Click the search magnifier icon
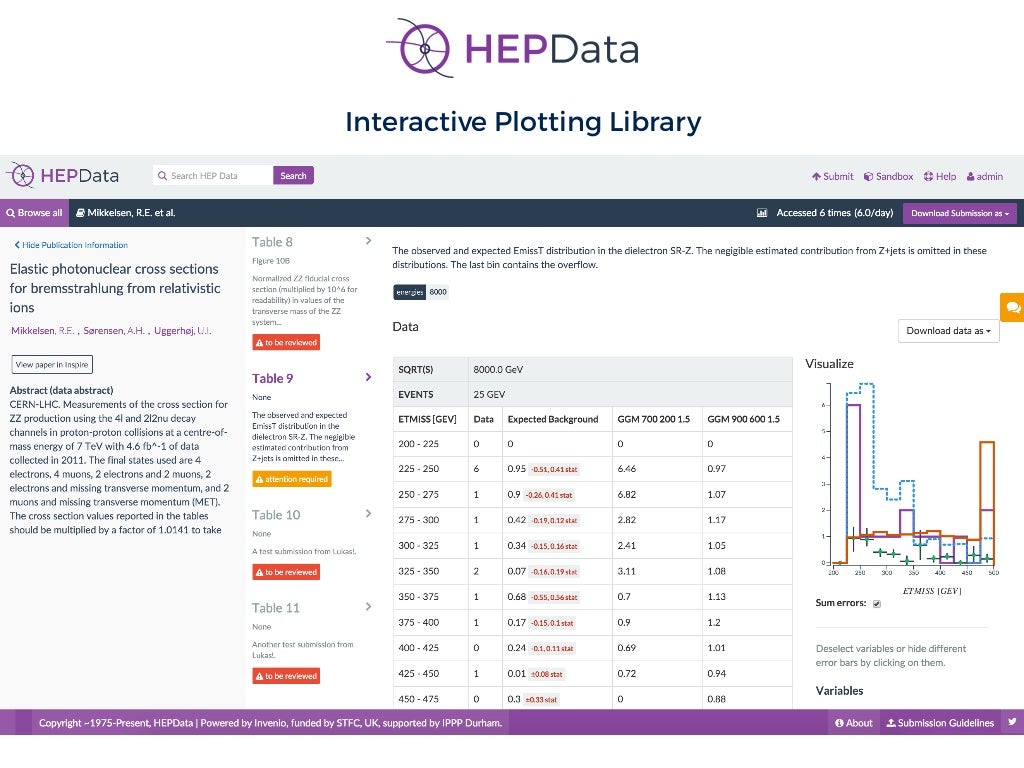The image size is (1024, 768). pyautogui.click(x=163, y=176)
